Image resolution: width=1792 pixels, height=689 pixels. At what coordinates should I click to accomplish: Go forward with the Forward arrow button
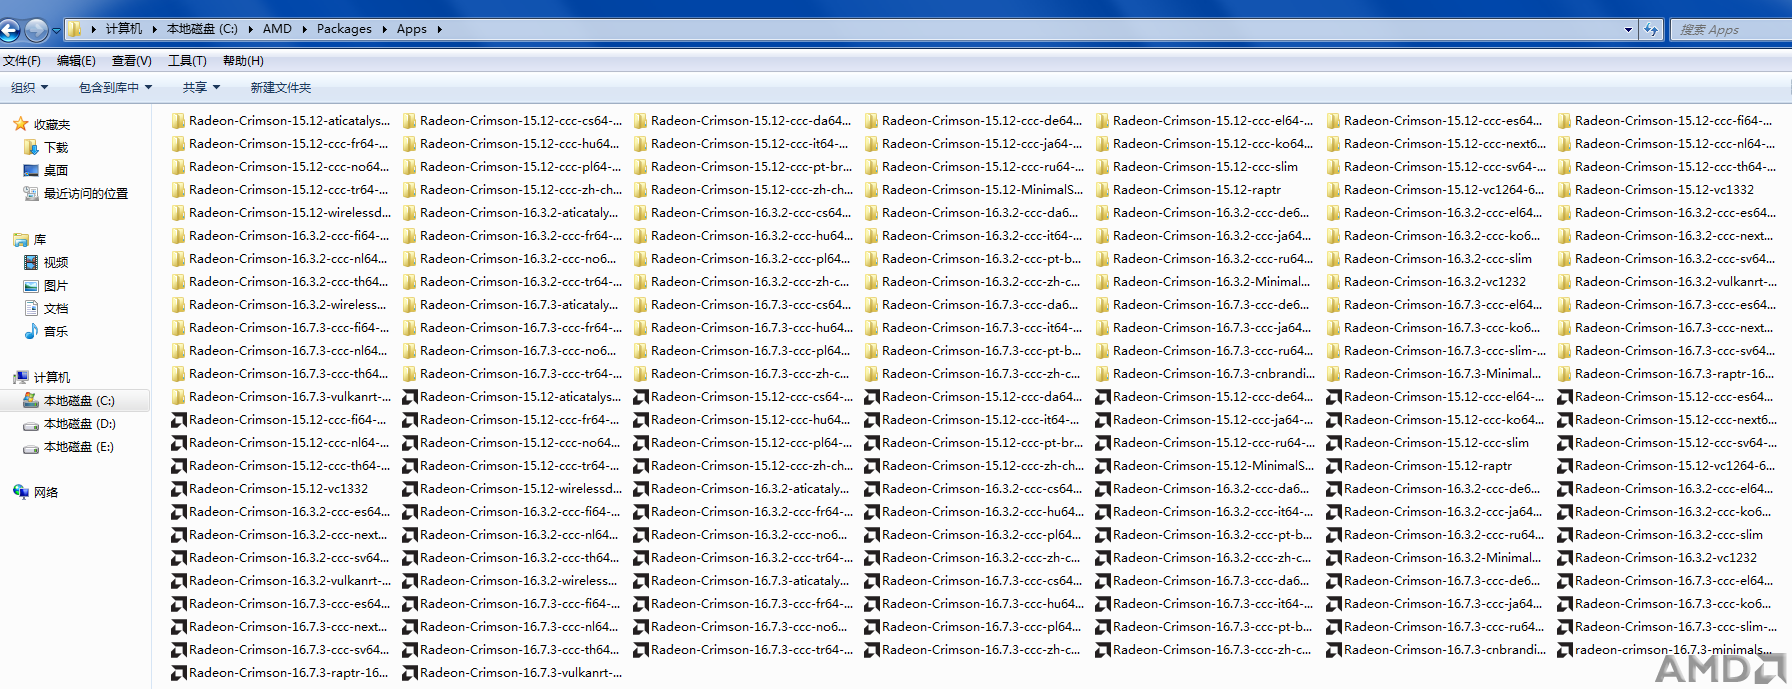click(x=36, y=30)
